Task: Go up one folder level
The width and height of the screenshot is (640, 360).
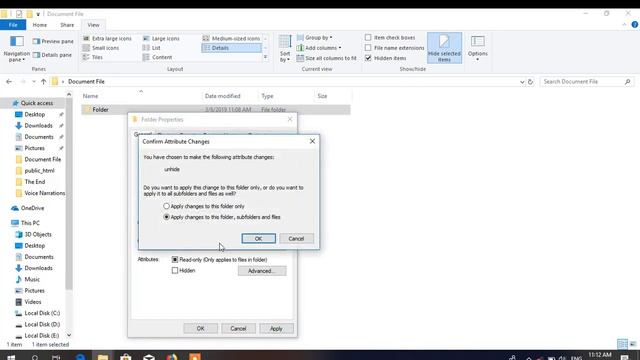Action: click(43, 82)
